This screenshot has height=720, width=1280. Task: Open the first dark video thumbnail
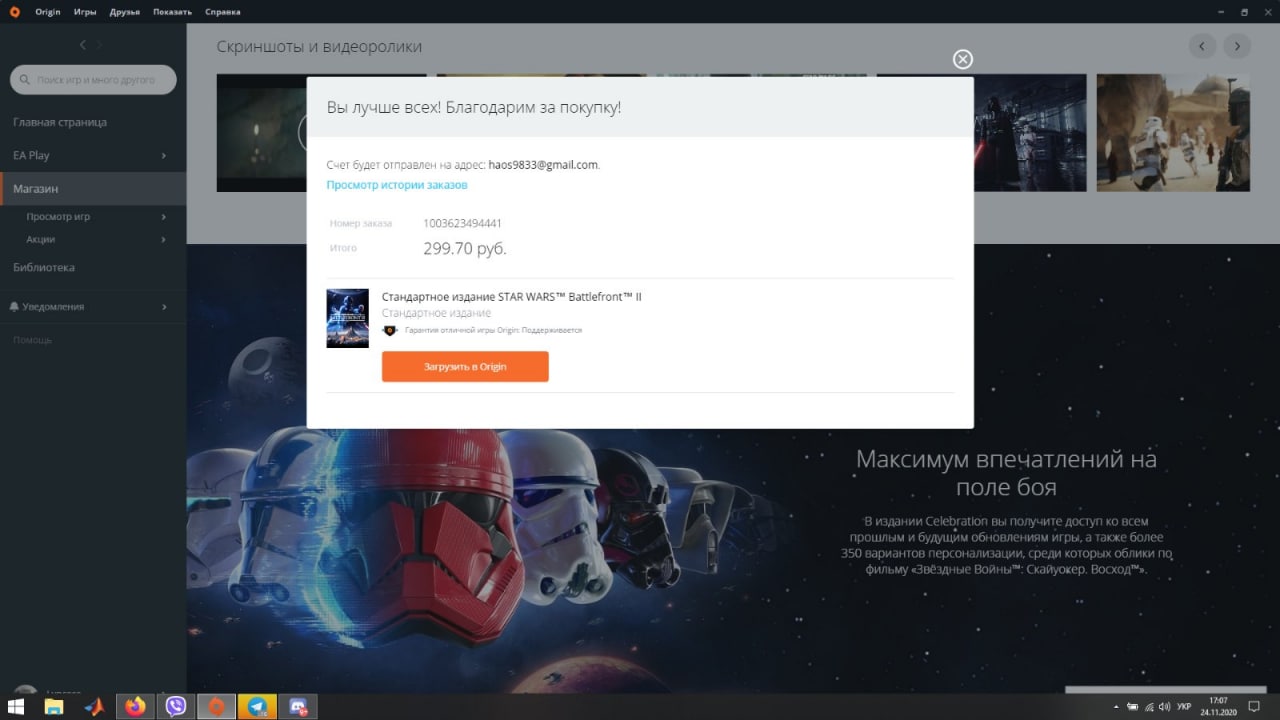(x=261, y=133)
